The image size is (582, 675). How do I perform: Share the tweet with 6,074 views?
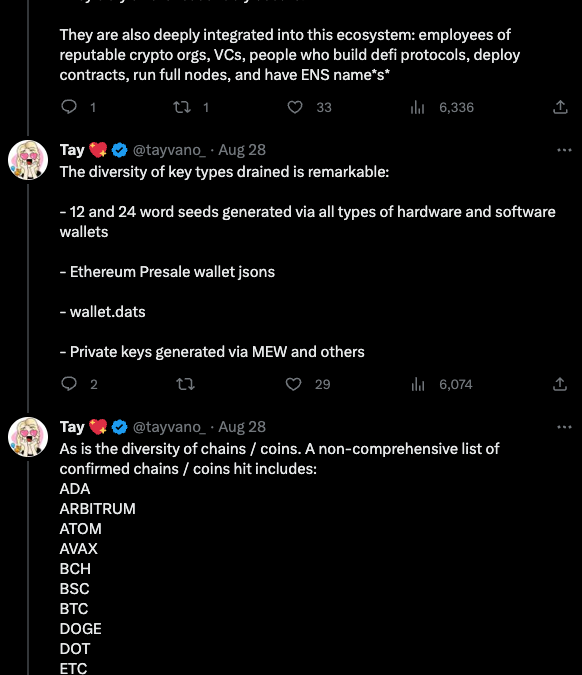point(560,384)
